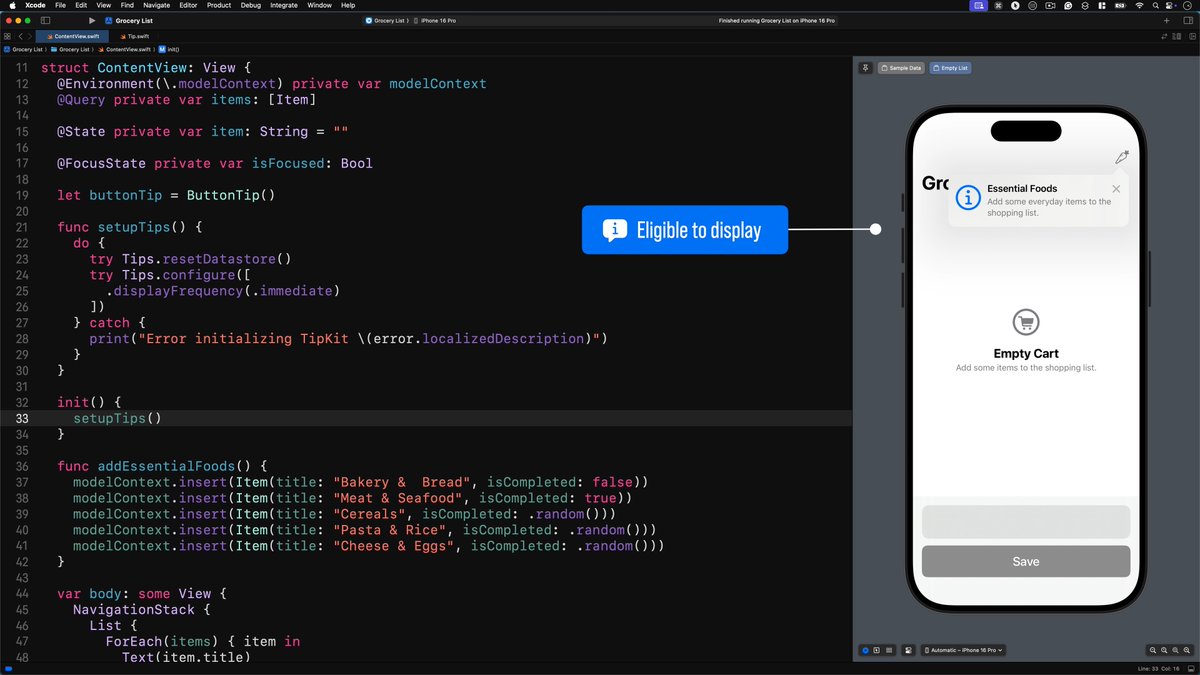Open Automatic – iPhone 16 Pro device dropdown
Screen dimensions: 1200x675
[963, 650]
